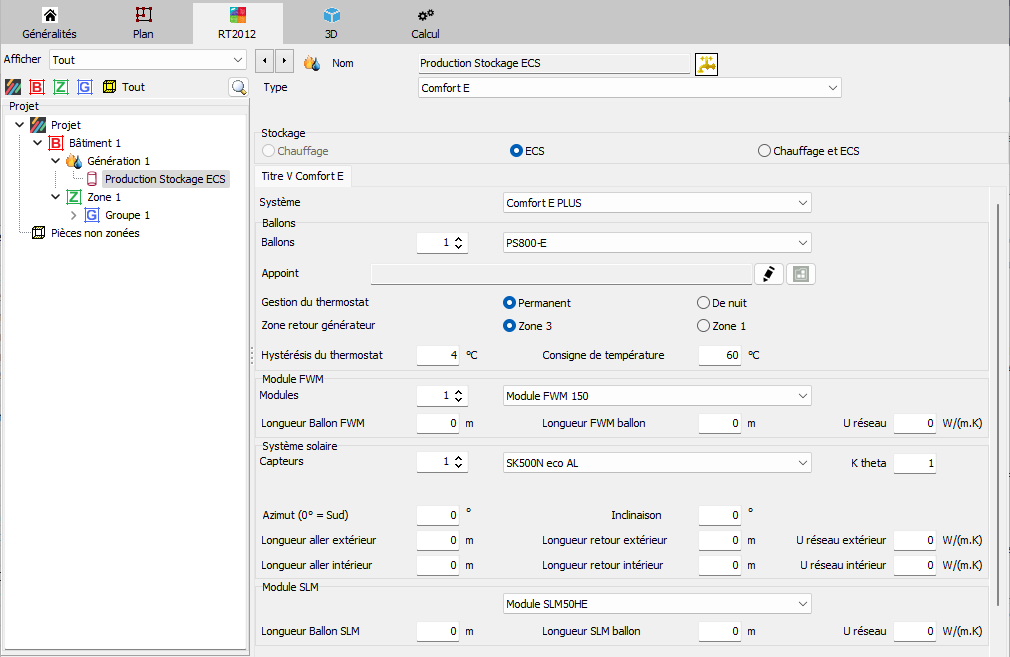
Task: Switch to the Calcul tab
Action: click(x=425, y=23)
